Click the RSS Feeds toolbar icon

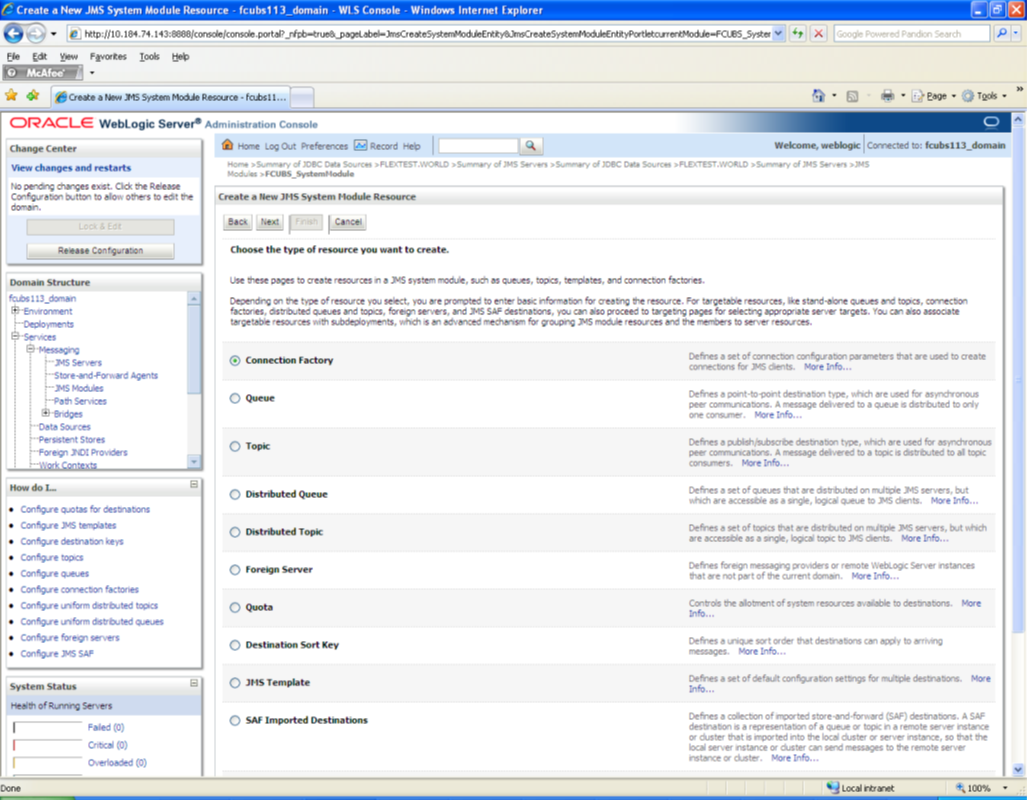tap(852, 96)
